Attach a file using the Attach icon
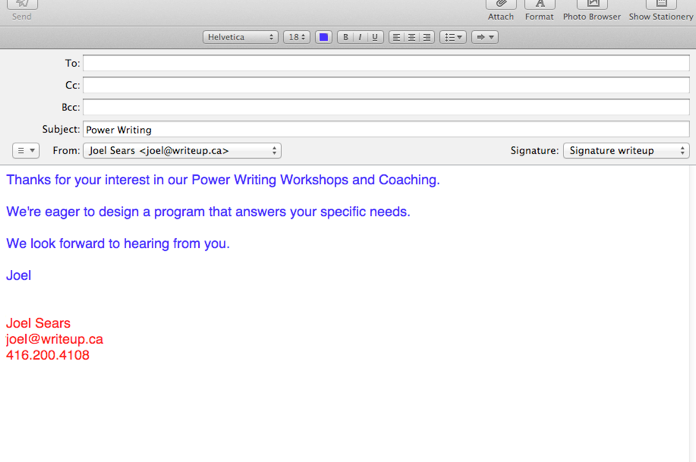 (x=501, y=4)
